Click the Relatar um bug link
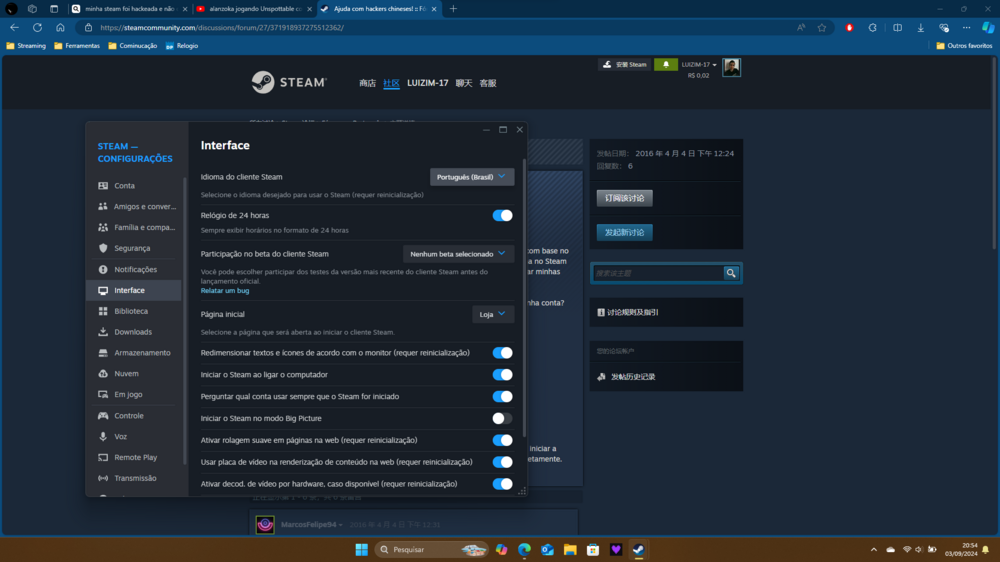Image resolution: width=1000 pixels, height=562 pixels. pos(225,291)
